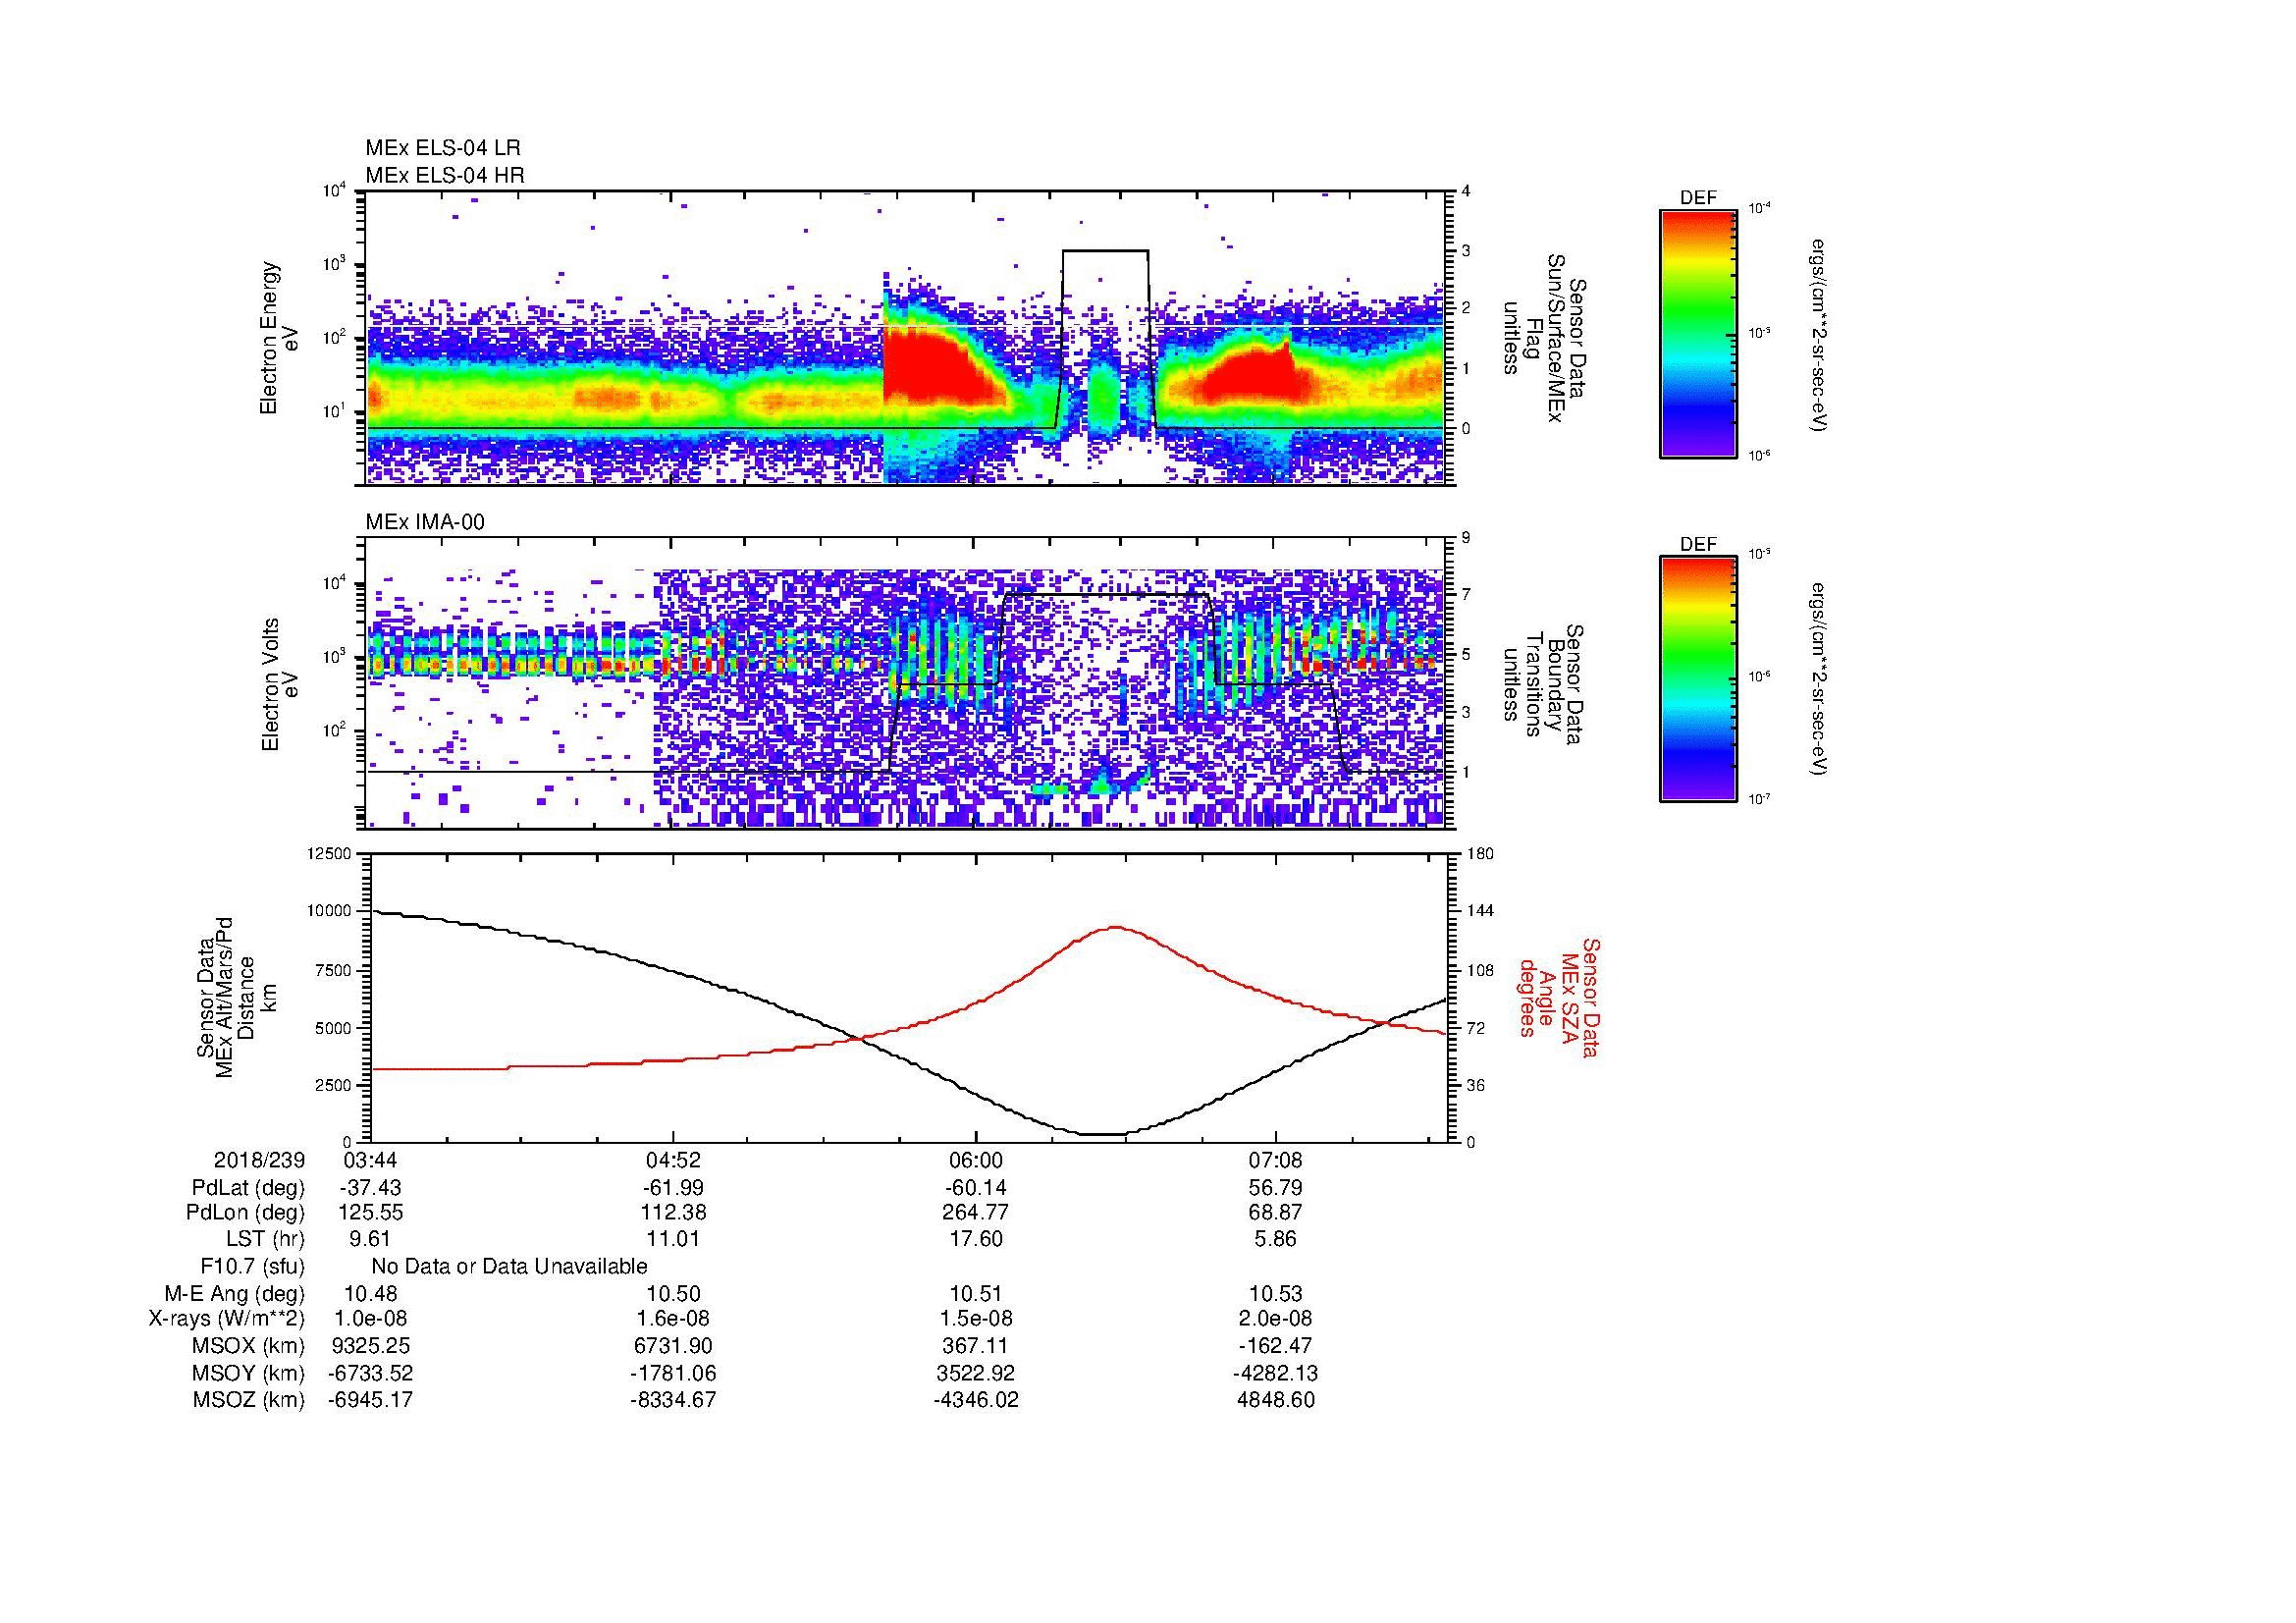Click the flat top of the ELS panel flag line
This screenshot has width=2296, height=1623.
coord(1105,250)
